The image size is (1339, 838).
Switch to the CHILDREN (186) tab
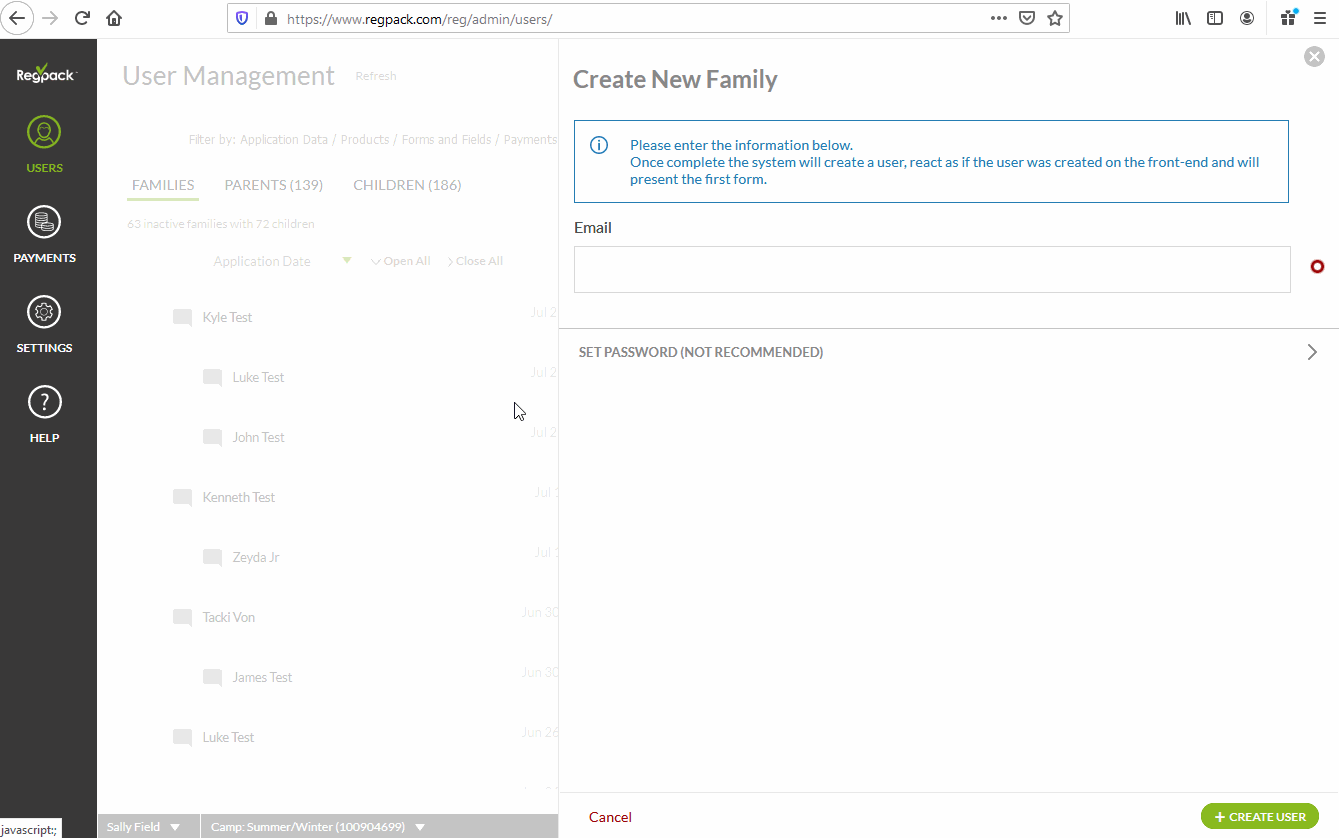pyautogui.click(x=406, y=185)
